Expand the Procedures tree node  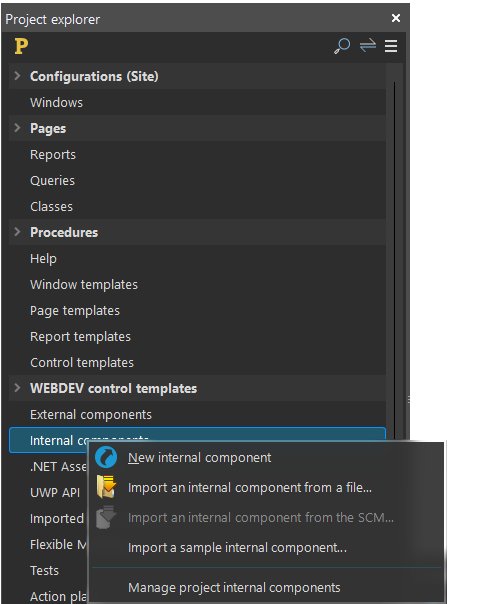pyautogui.click(x=17, y=232)
